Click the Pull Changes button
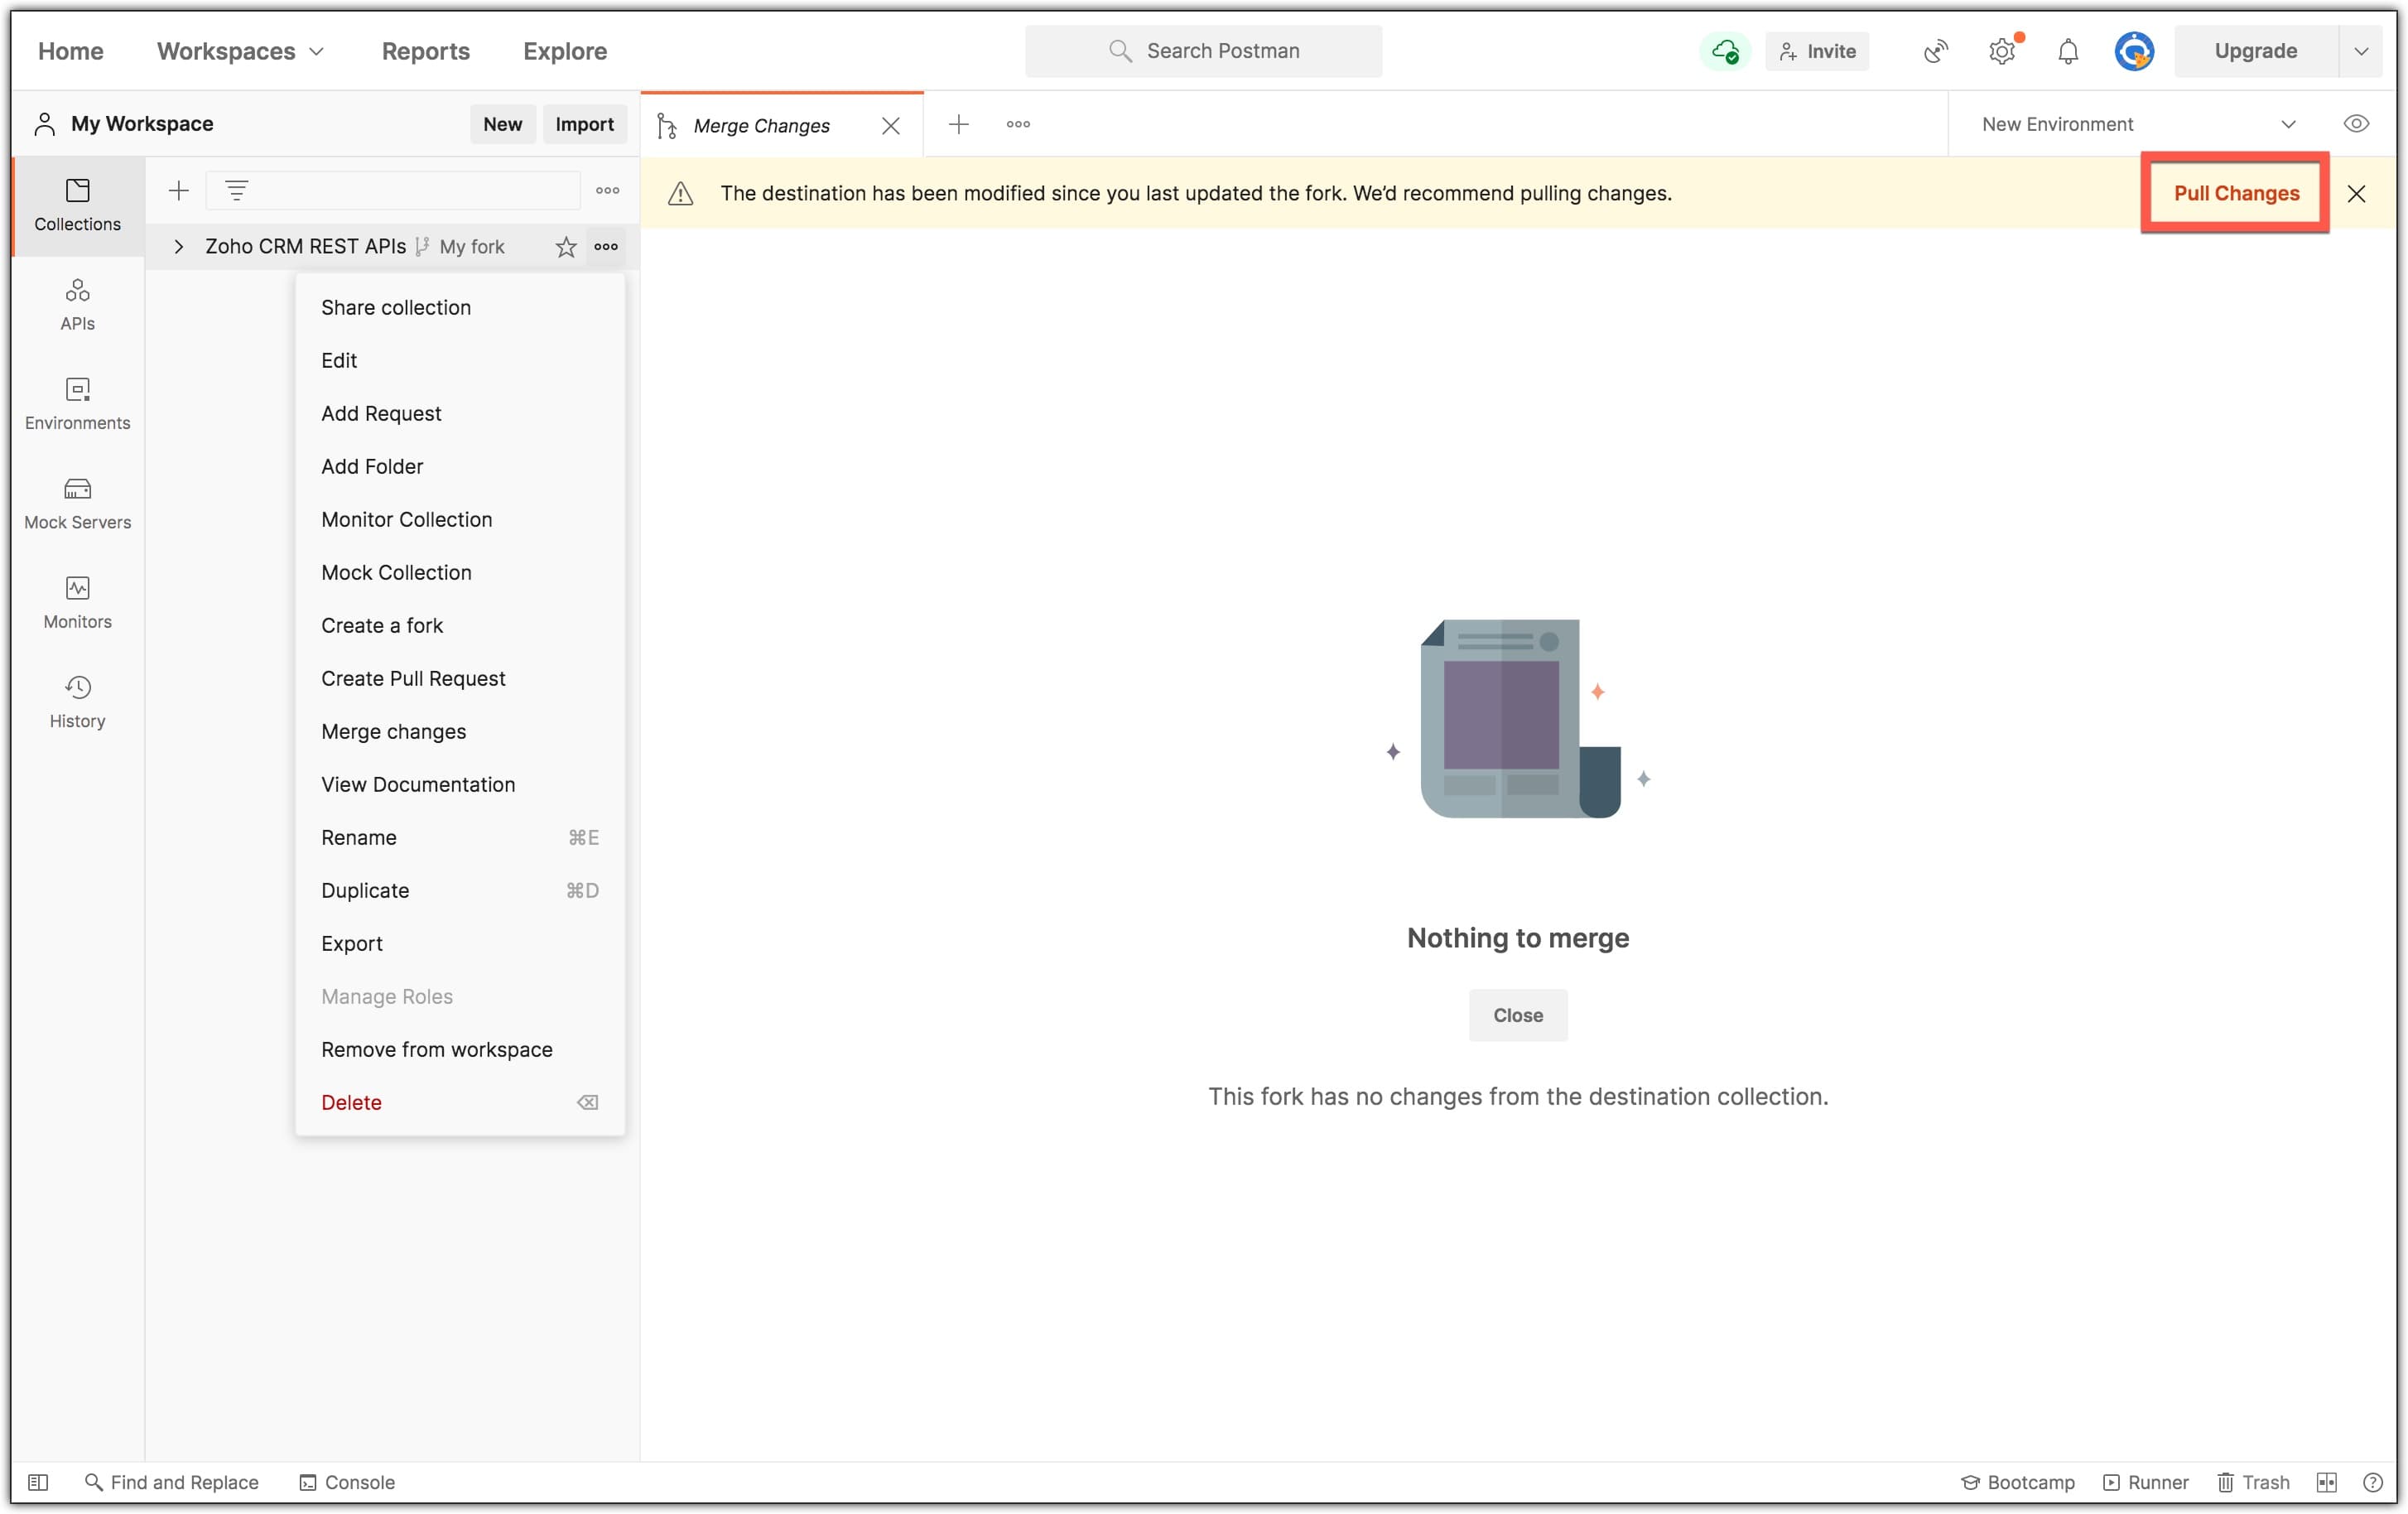 pyautogui.click(x=2235, y=193)
